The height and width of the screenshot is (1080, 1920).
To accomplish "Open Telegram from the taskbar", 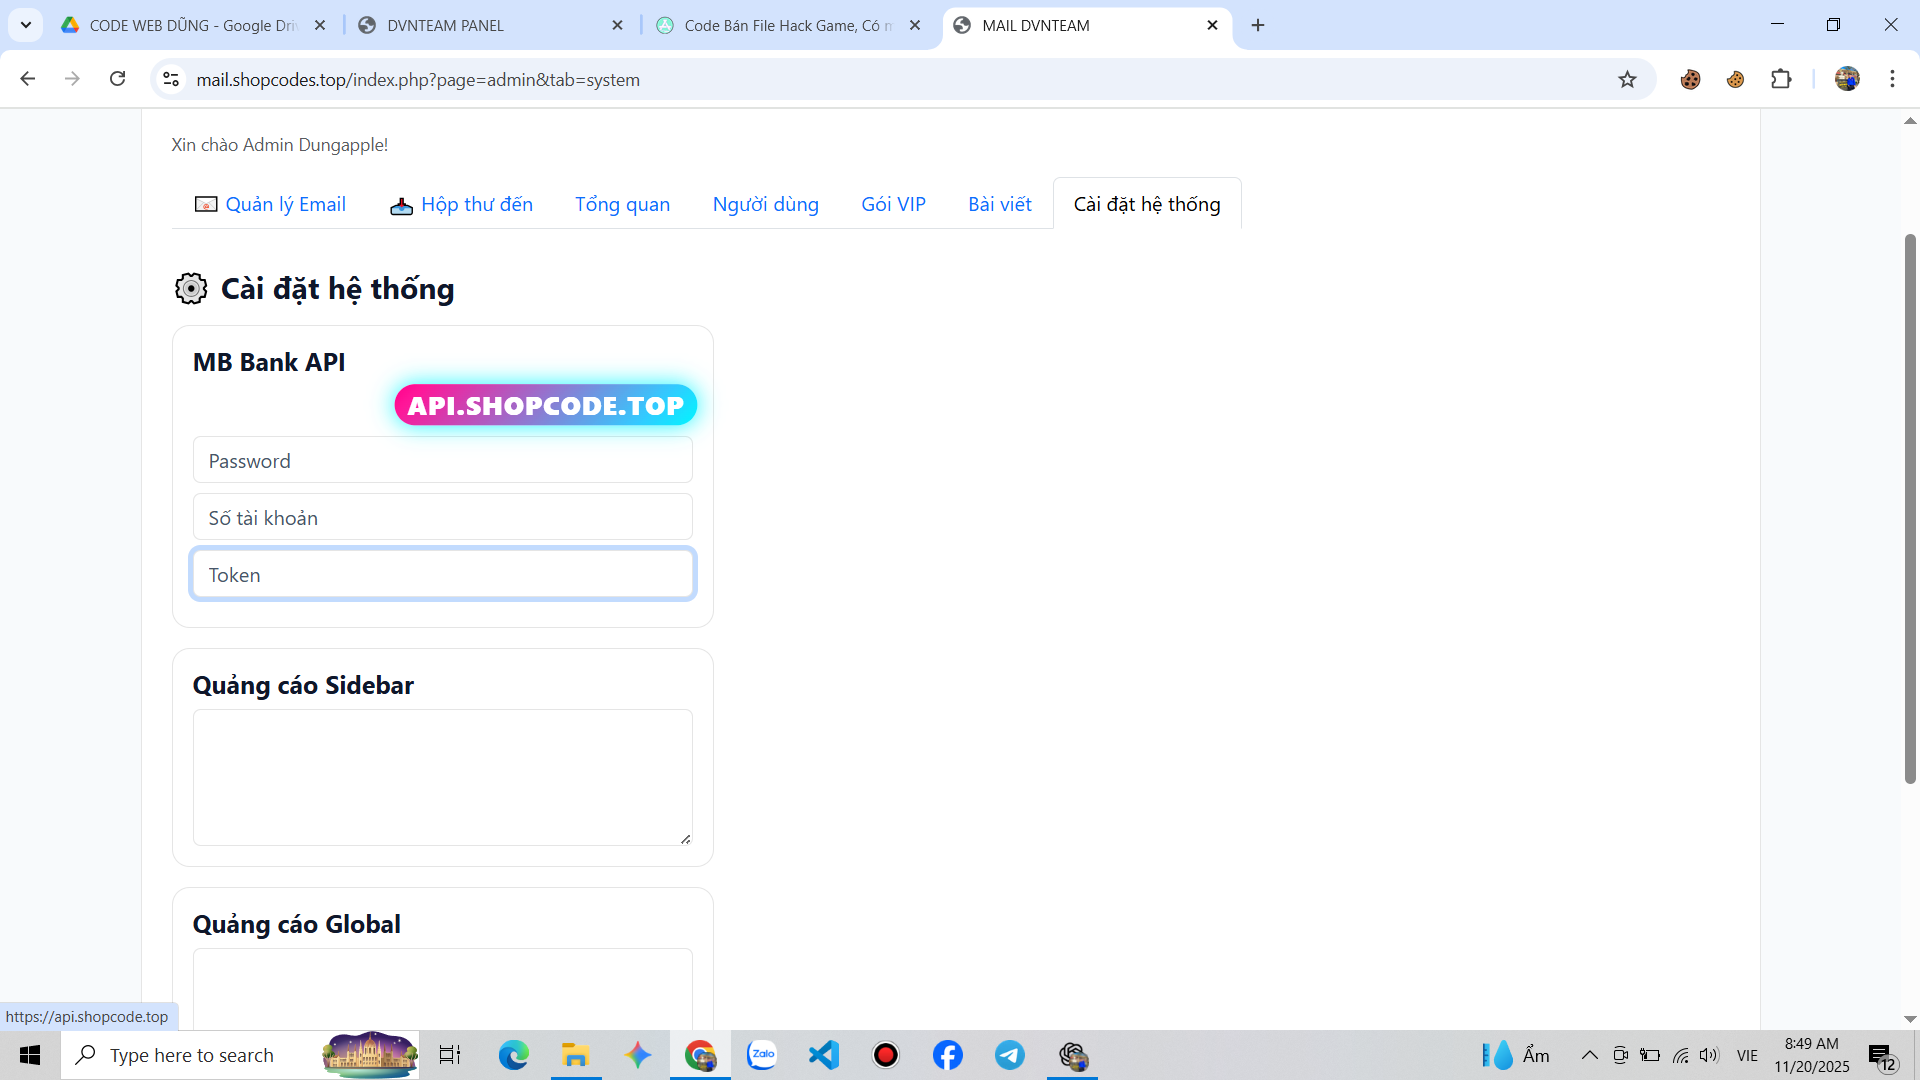I will pyautogui.click(x=1010, y=1055).
